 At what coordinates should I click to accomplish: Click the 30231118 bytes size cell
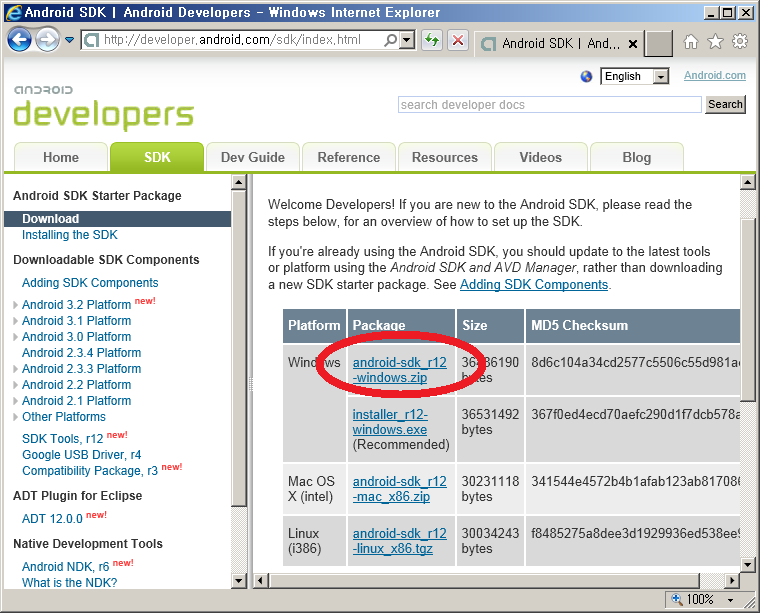pos(490,489)
